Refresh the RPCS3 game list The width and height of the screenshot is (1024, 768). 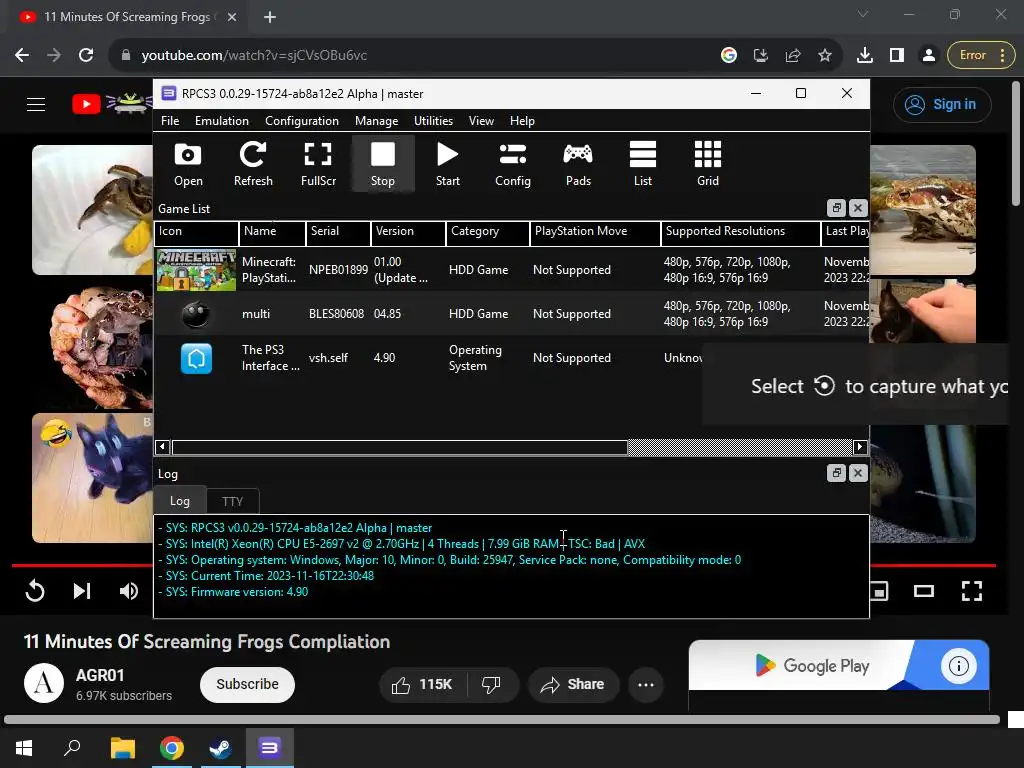(253, 164)
